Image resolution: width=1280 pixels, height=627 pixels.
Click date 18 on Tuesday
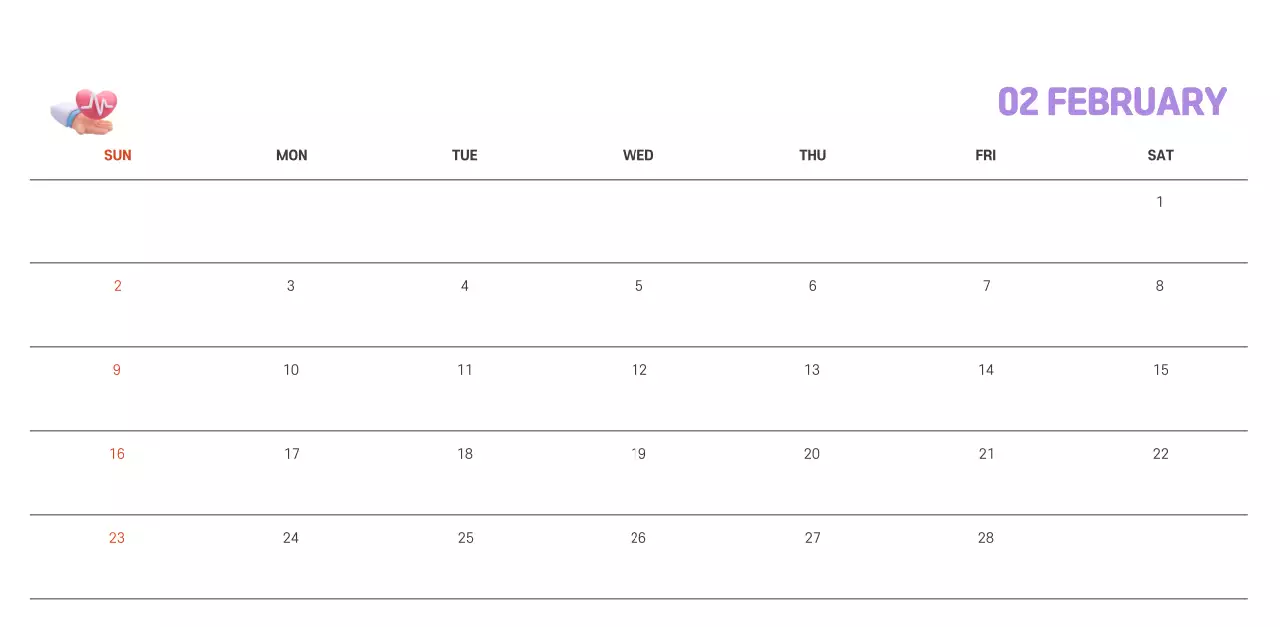point(465,454)
